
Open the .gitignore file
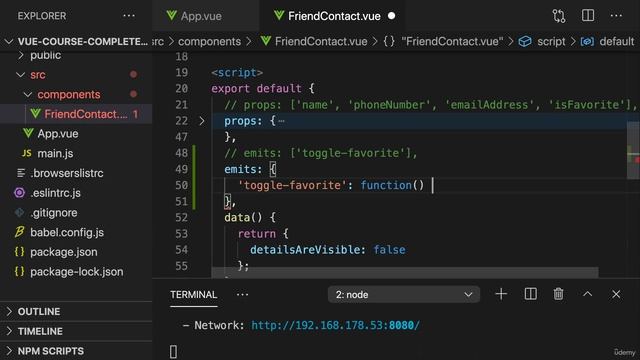pos(76,213)
